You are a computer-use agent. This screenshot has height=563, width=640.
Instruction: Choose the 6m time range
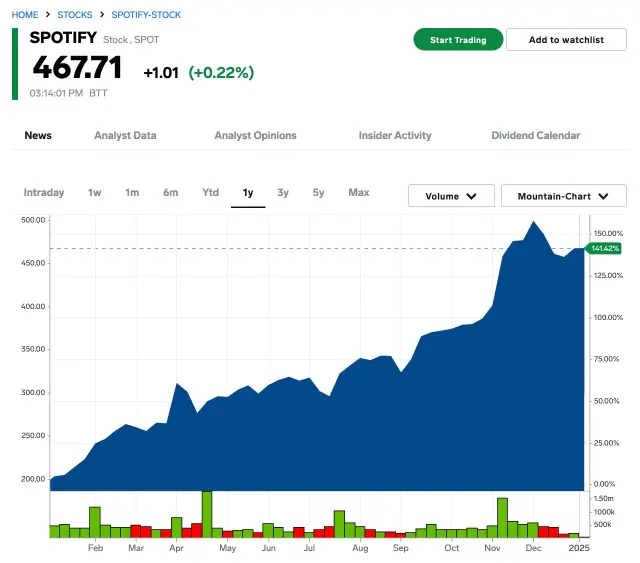tap(171, 192)
